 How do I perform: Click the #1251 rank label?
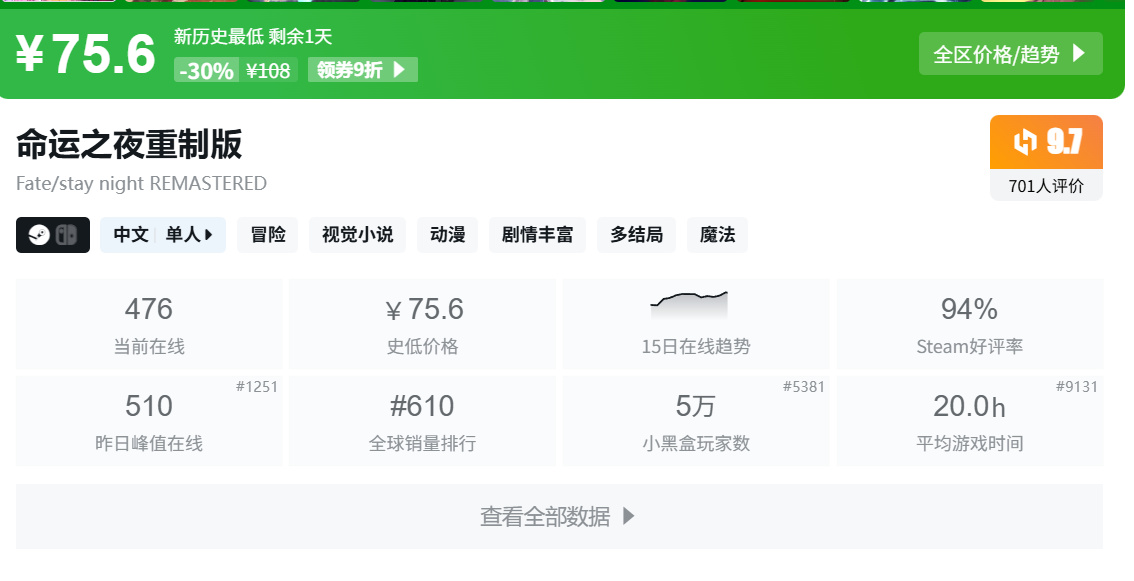coord(257,386)
